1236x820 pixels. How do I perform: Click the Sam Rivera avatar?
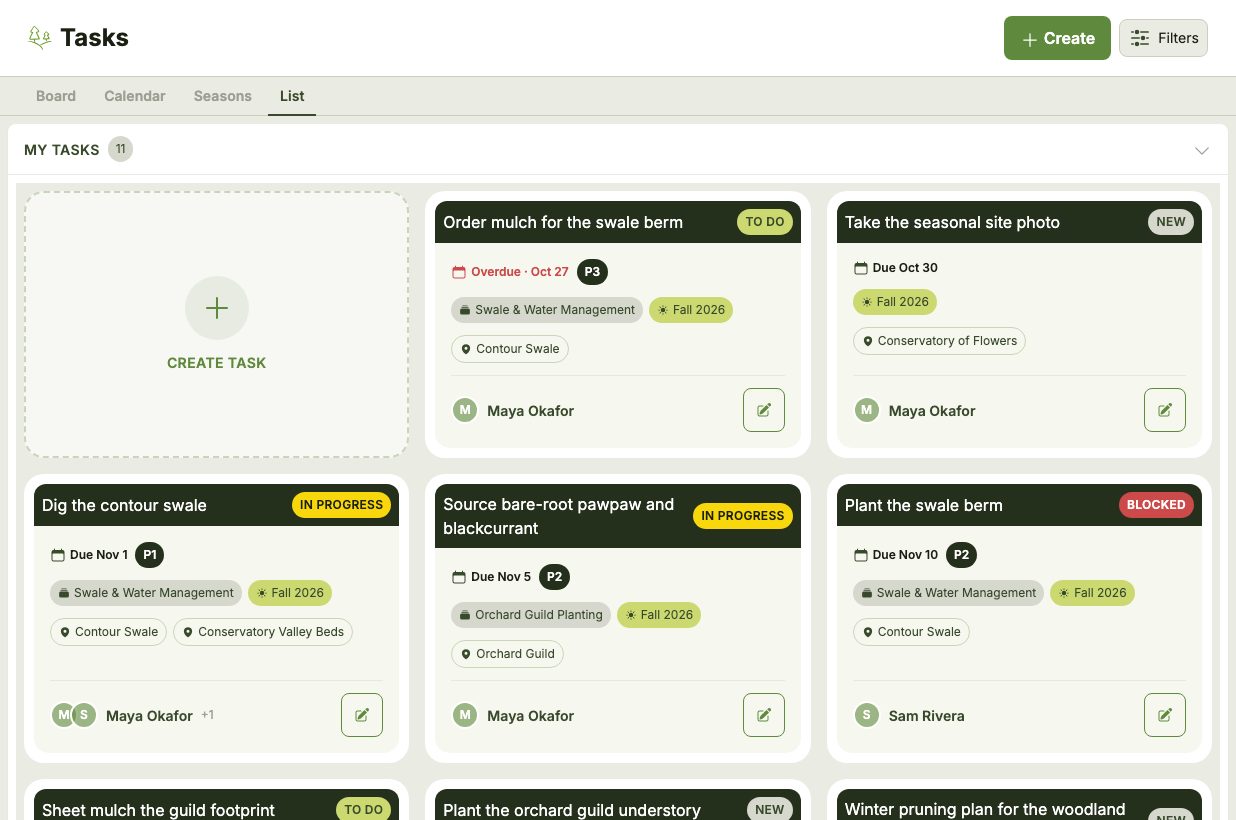click(867, 715)
